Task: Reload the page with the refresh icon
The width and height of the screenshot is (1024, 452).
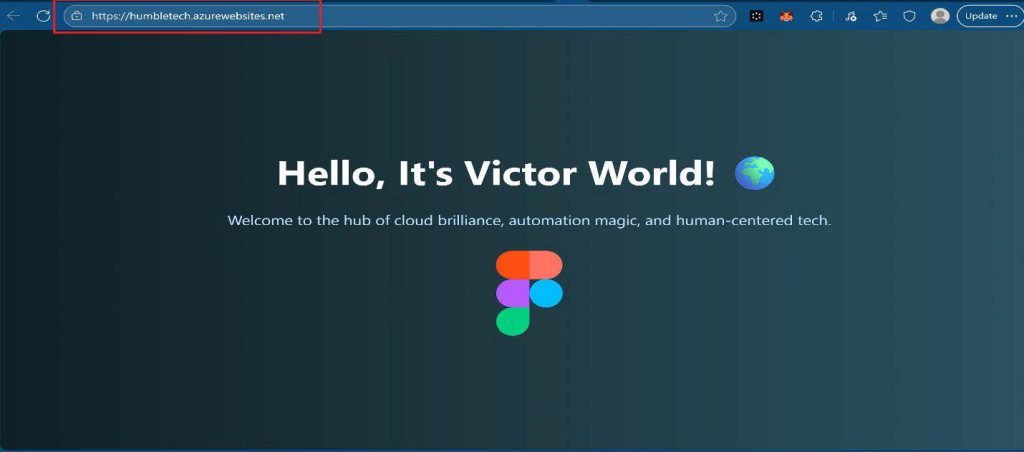Action: [x=43, y=16]
